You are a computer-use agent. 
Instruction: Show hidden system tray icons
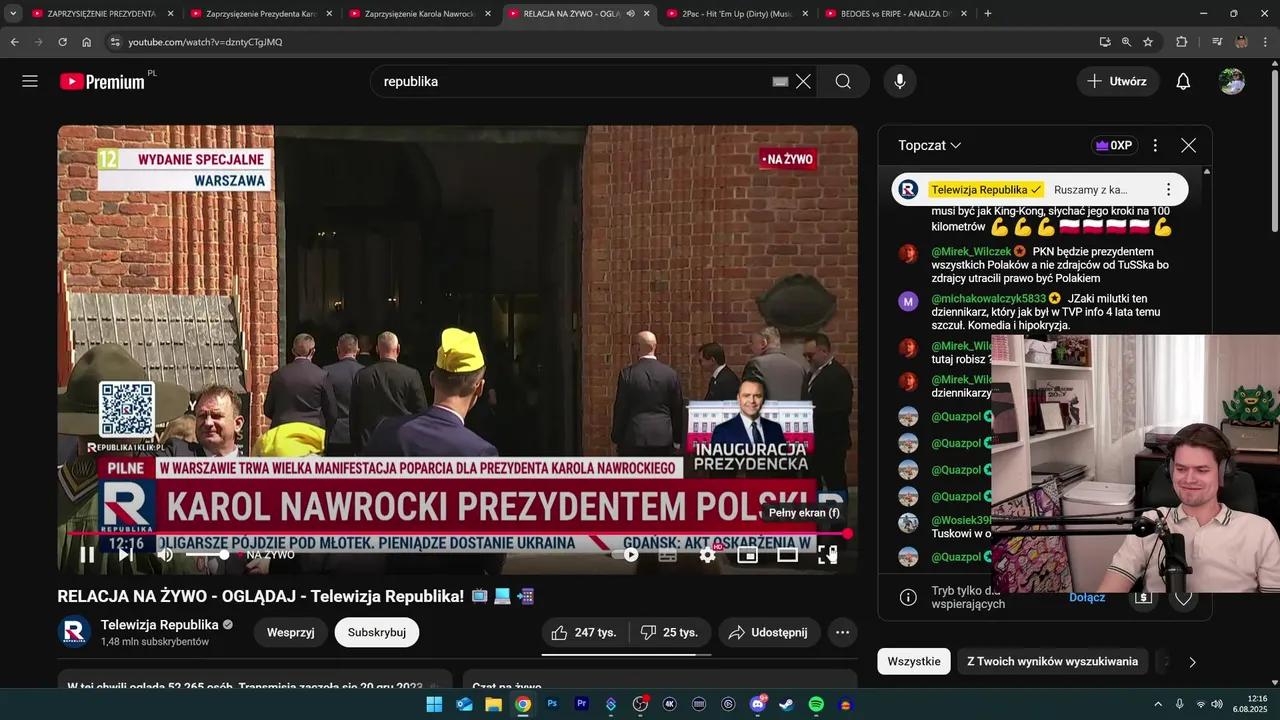tap(1158, 704)
